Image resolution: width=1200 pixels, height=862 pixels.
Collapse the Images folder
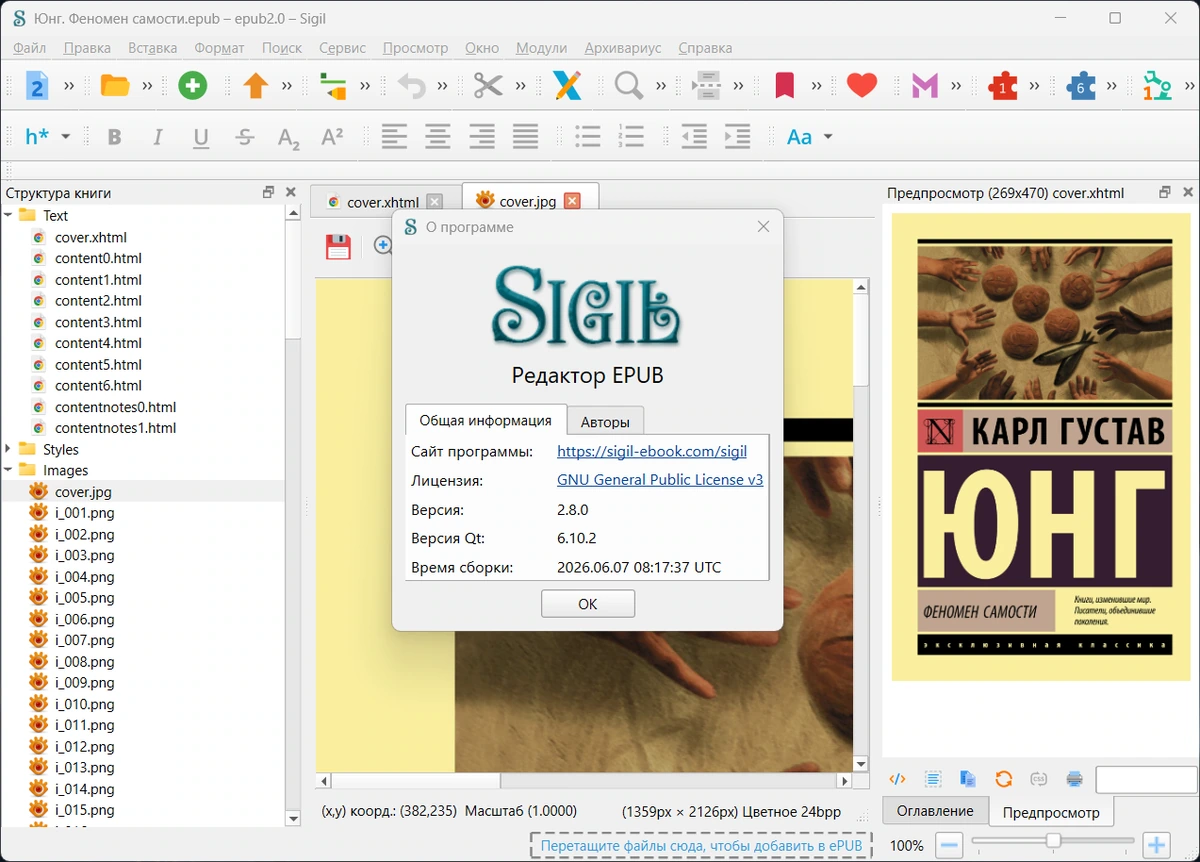(x=9, y=470)
